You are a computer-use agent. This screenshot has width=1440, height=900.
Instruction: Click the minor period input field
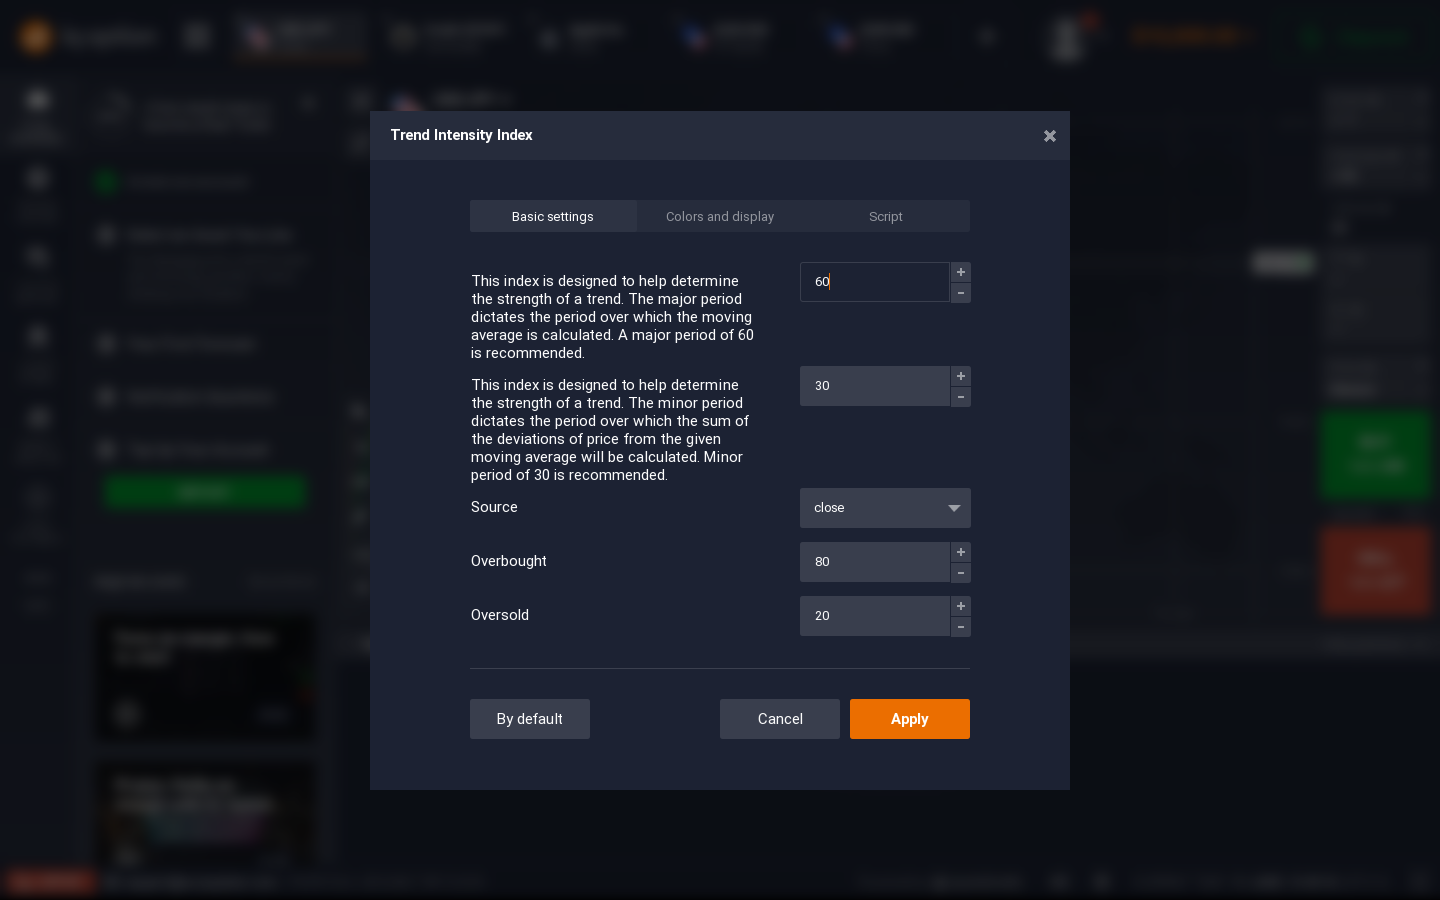pos(875,386)
